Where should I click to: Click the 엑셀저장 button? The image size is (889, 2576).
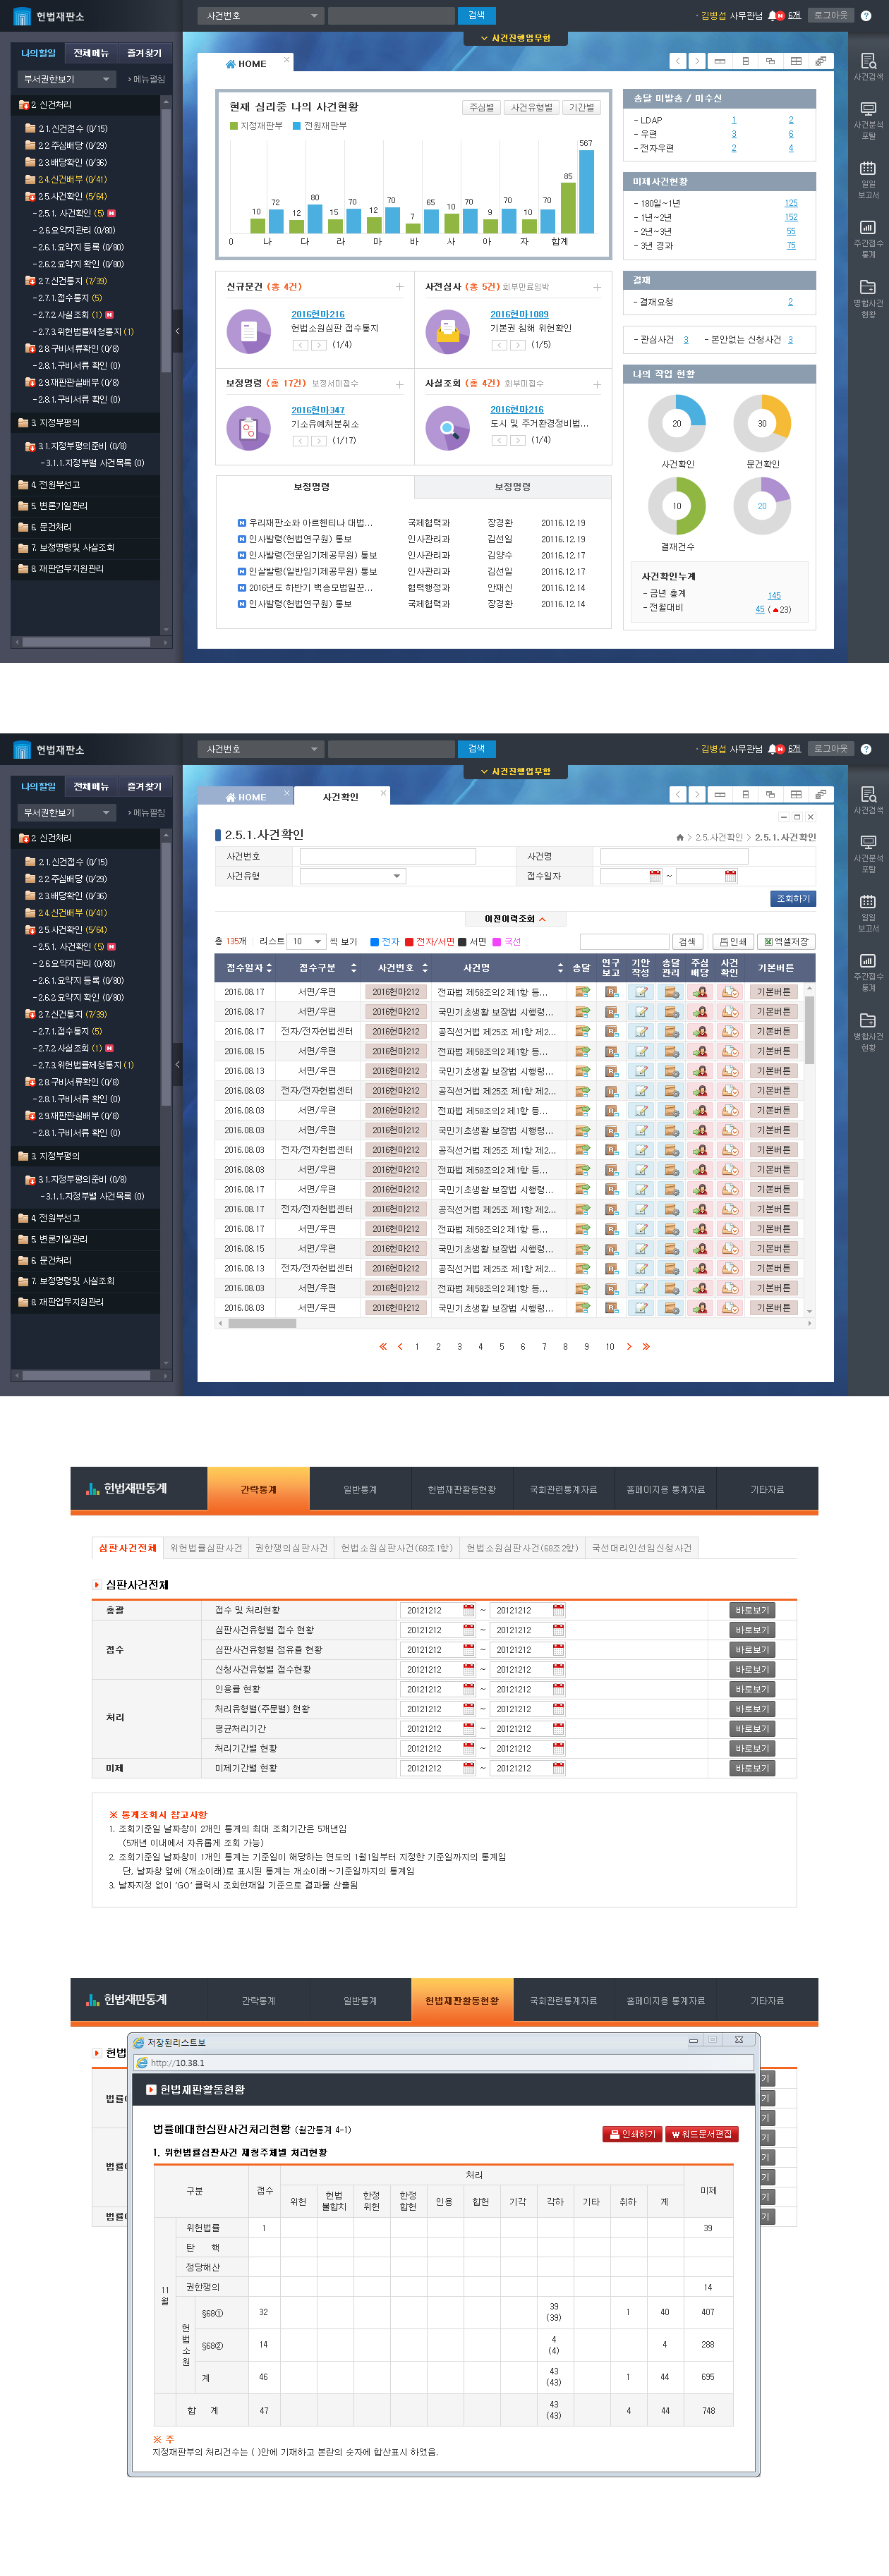[786, 941]
